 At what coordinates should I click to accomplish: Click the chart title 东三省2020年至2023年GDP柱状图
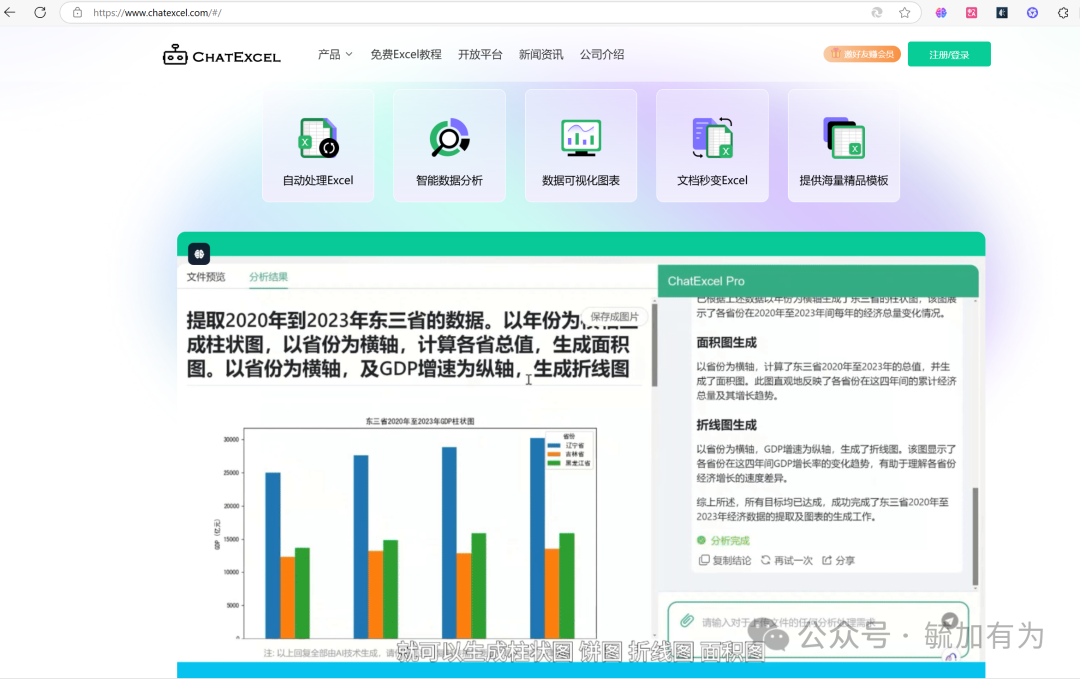click(419, 421)
